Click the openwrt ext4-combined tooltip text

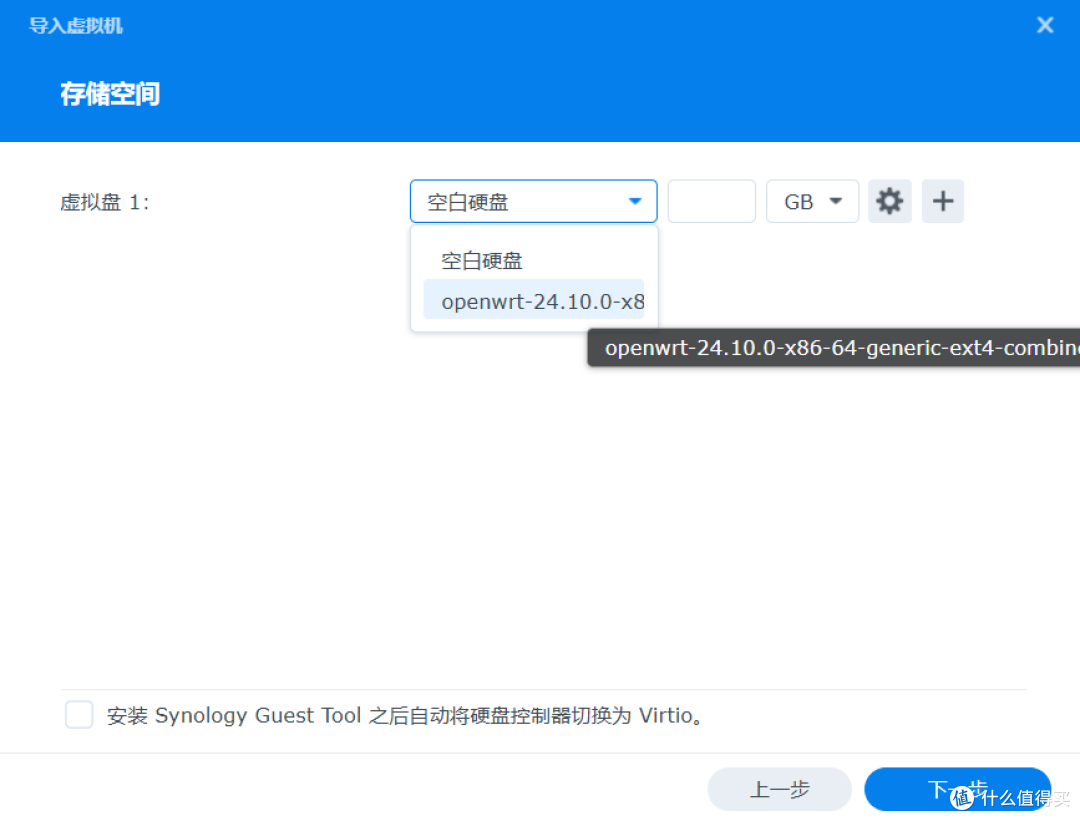pyautogui.click(x=833, y=347)
